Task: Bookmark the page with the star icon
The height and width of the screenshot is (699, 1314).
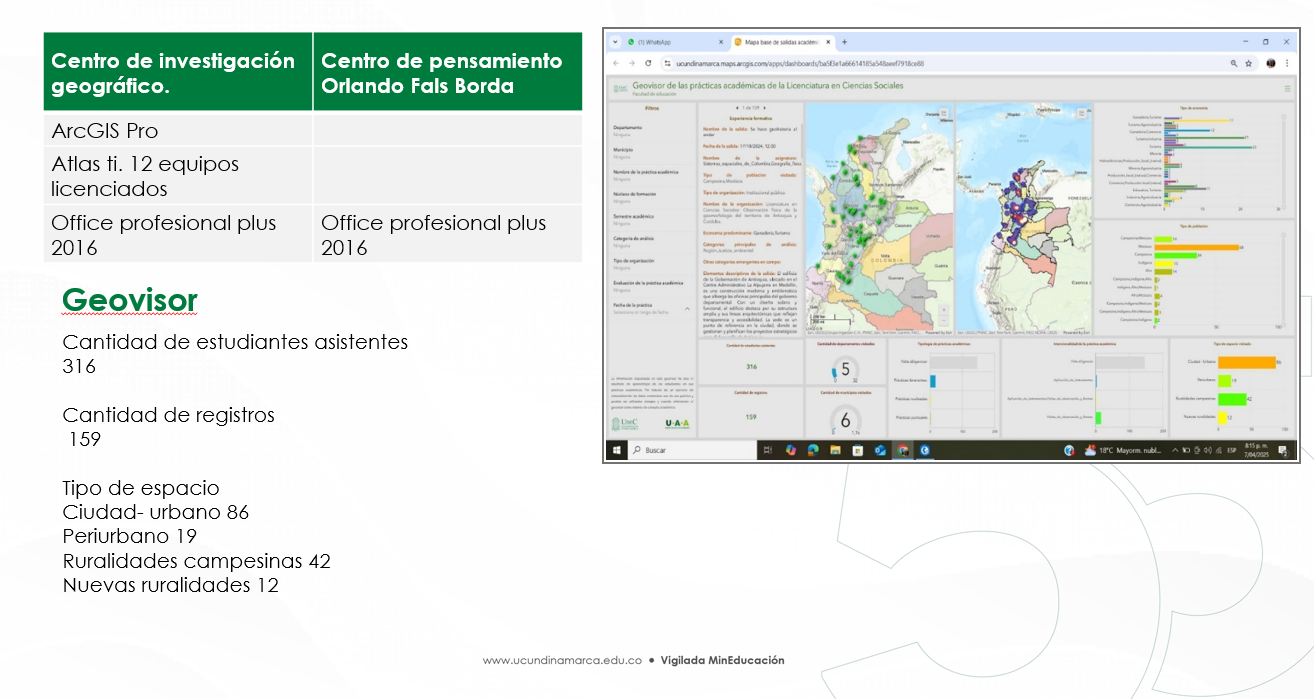Action: pyautogui.click(x=1249, y=62)
